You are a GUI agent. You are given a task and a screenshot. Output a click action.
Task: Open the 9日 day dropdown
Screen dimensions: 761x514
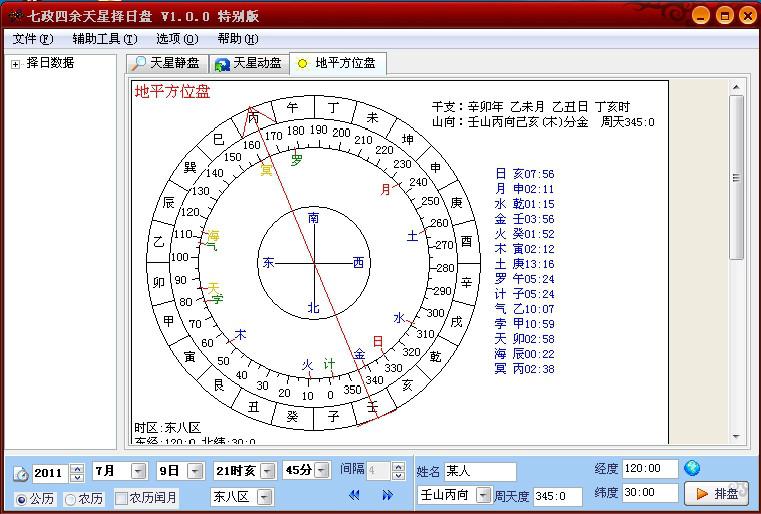195,471
